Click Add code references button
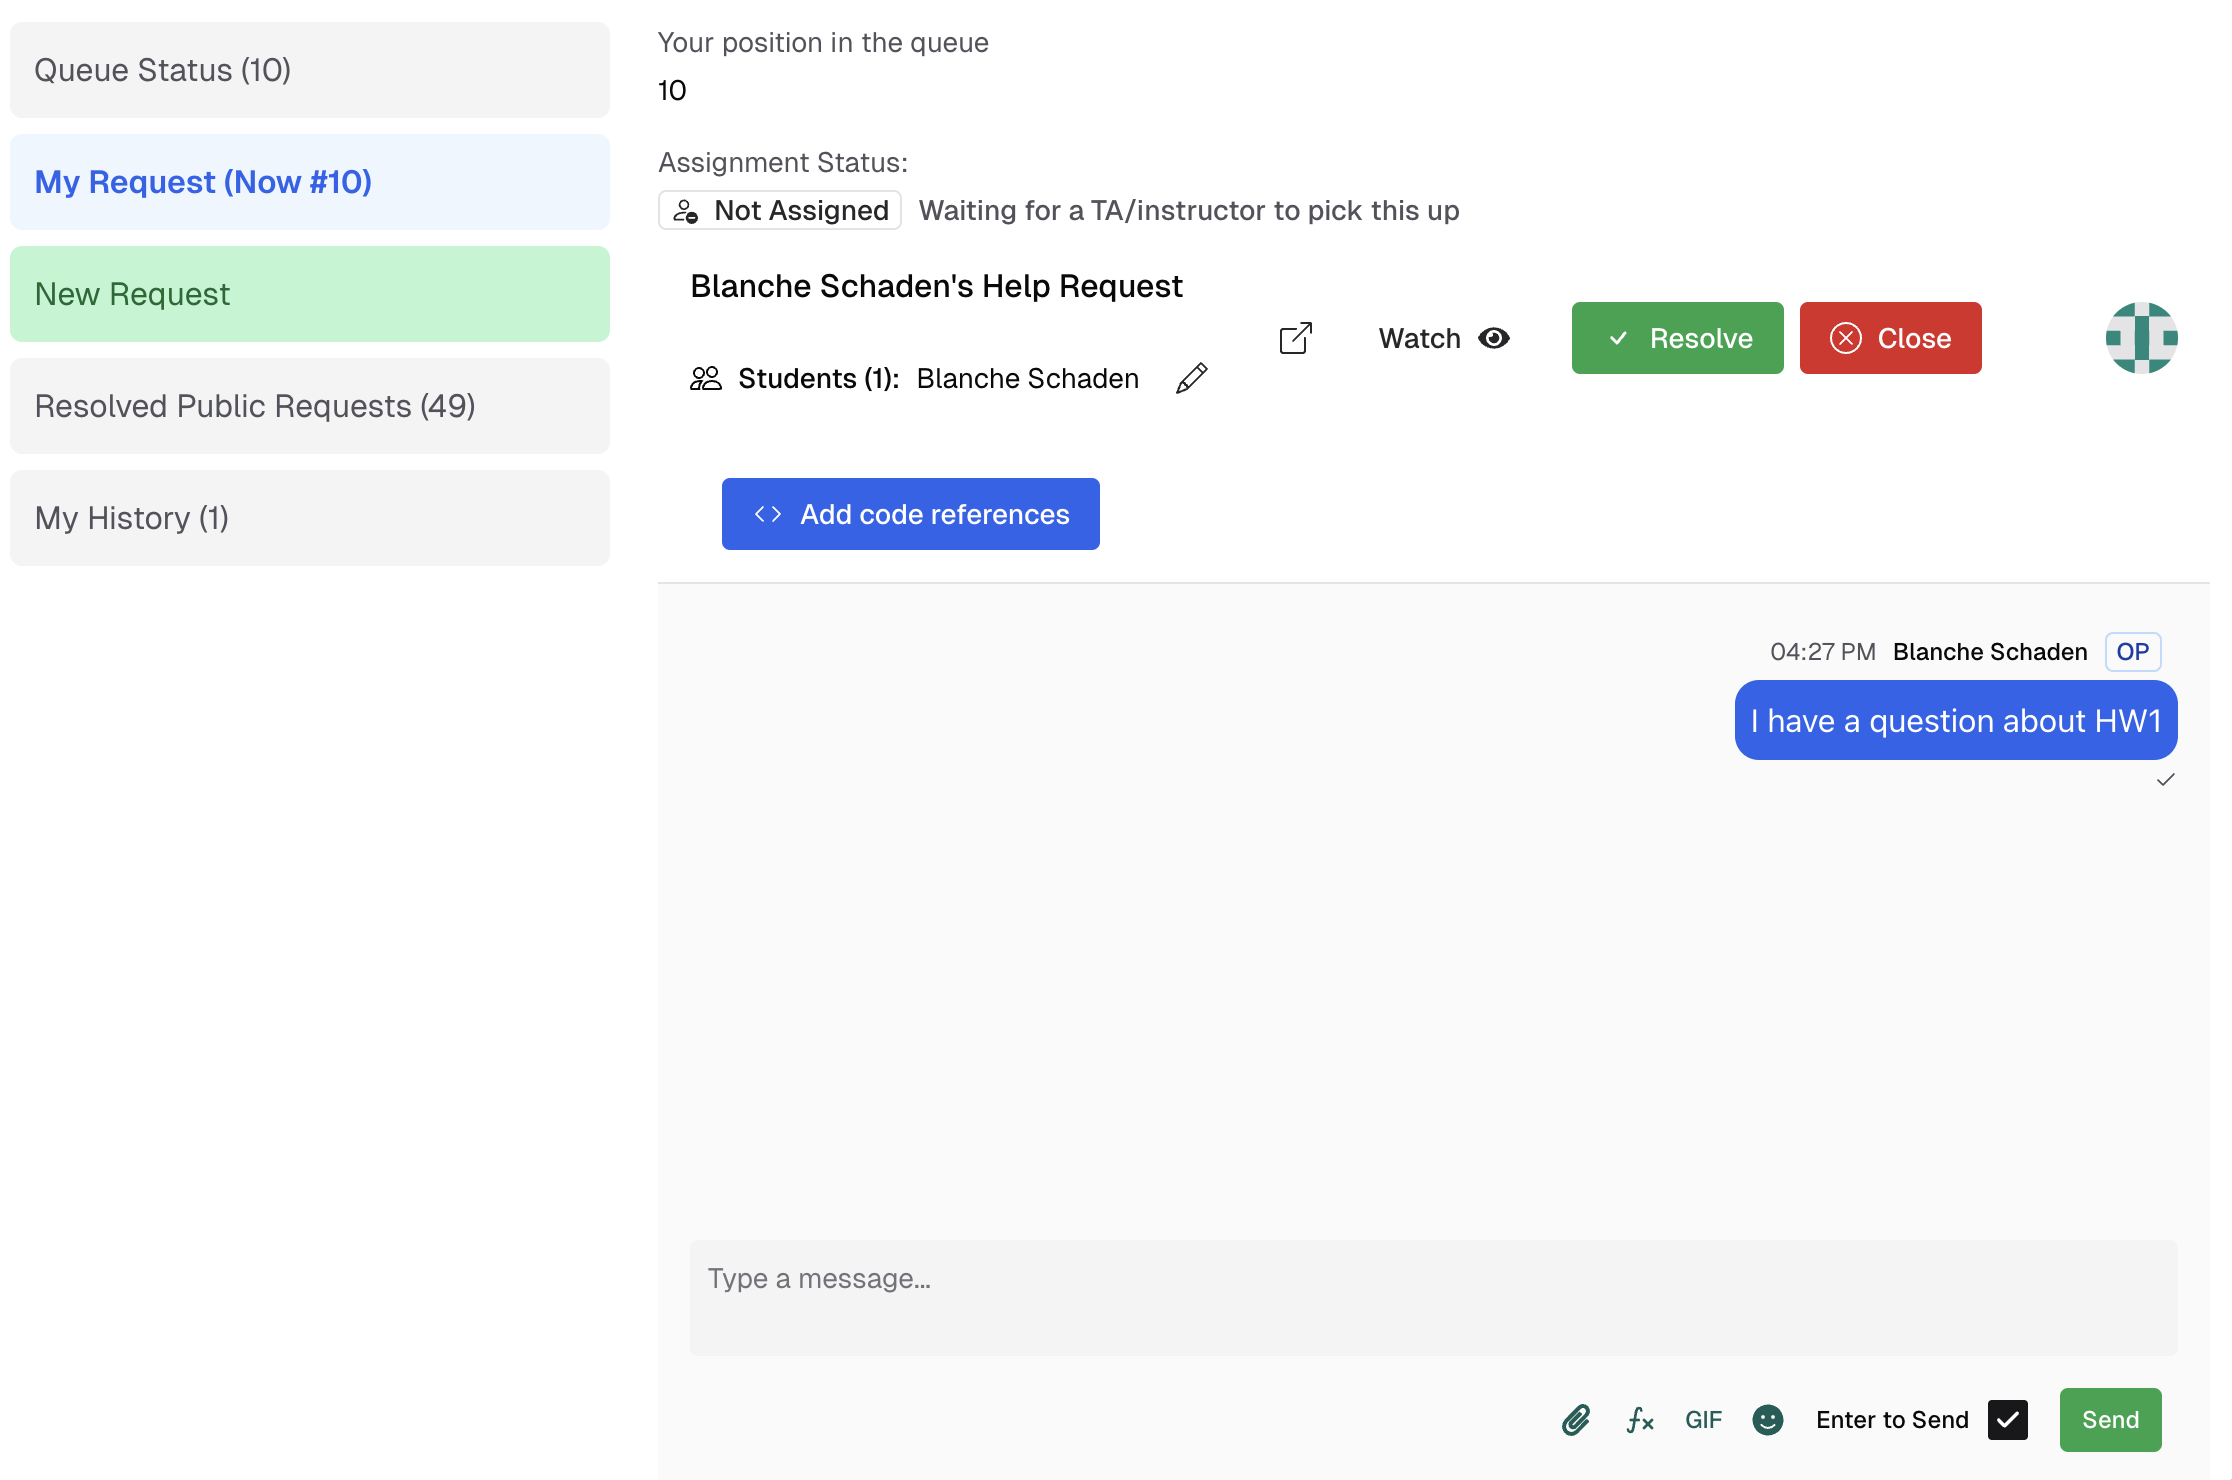Image resolution: width=2232 pixels, height=1480 pixels. (x=910, y=514)
